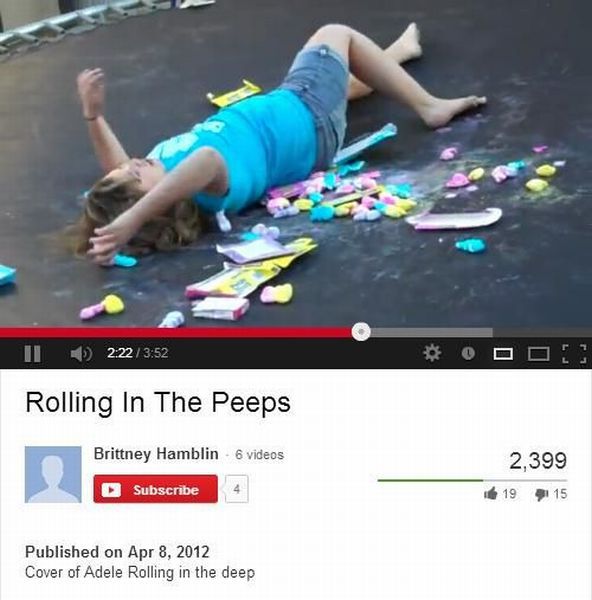Click the like/dislike ratio bar
The image size is (592, 600).
472,480
